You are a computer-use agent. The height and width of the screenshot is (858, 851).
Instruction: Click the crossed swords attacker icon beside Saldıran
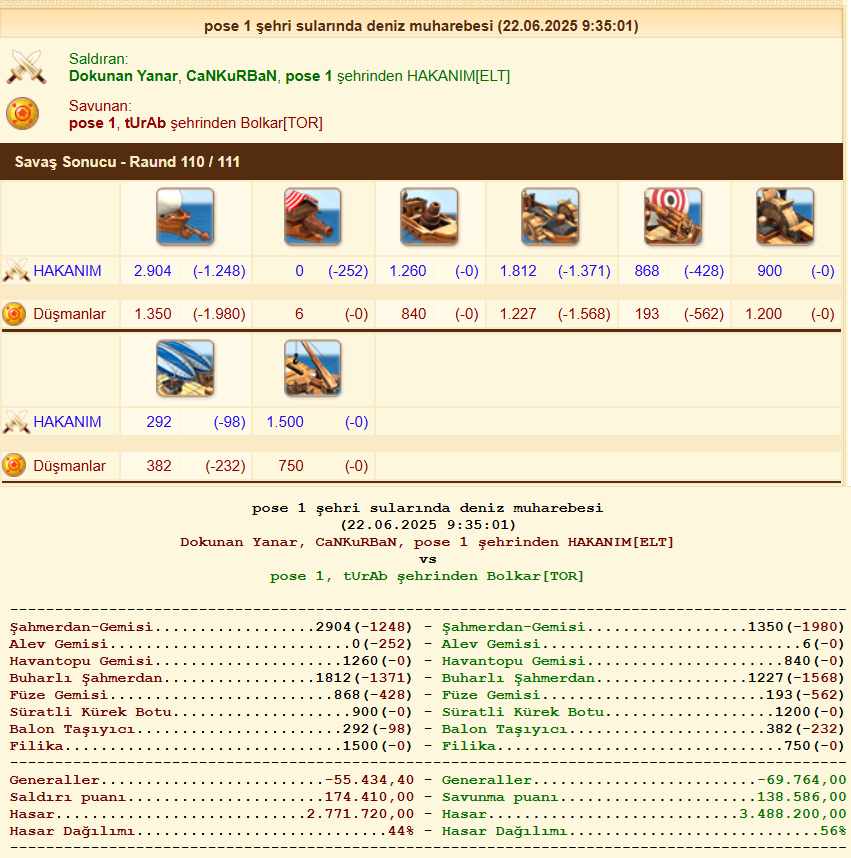tap(26, 67)
